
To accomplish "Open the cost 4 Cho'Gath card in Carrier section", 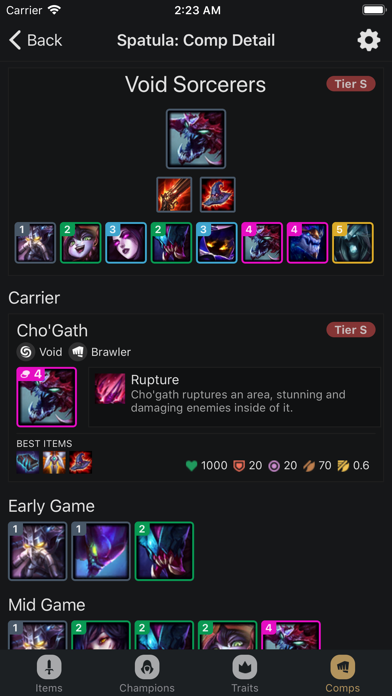I will point(47,397).
